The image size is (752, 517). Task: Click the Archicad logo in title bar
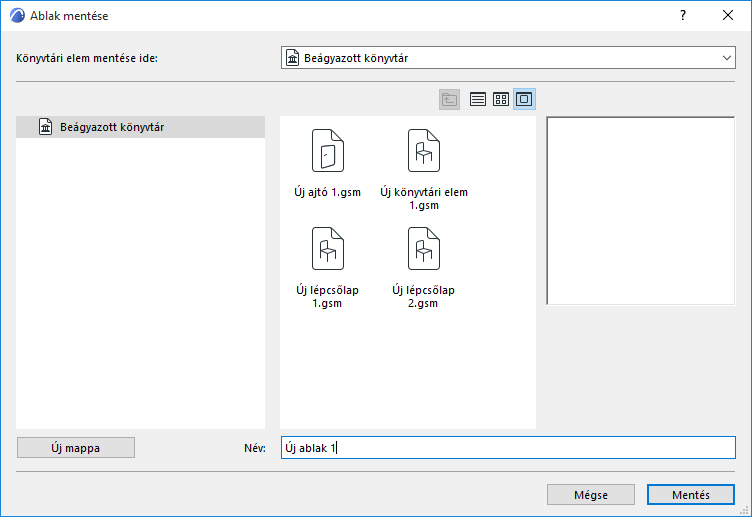tap(17, 15)
